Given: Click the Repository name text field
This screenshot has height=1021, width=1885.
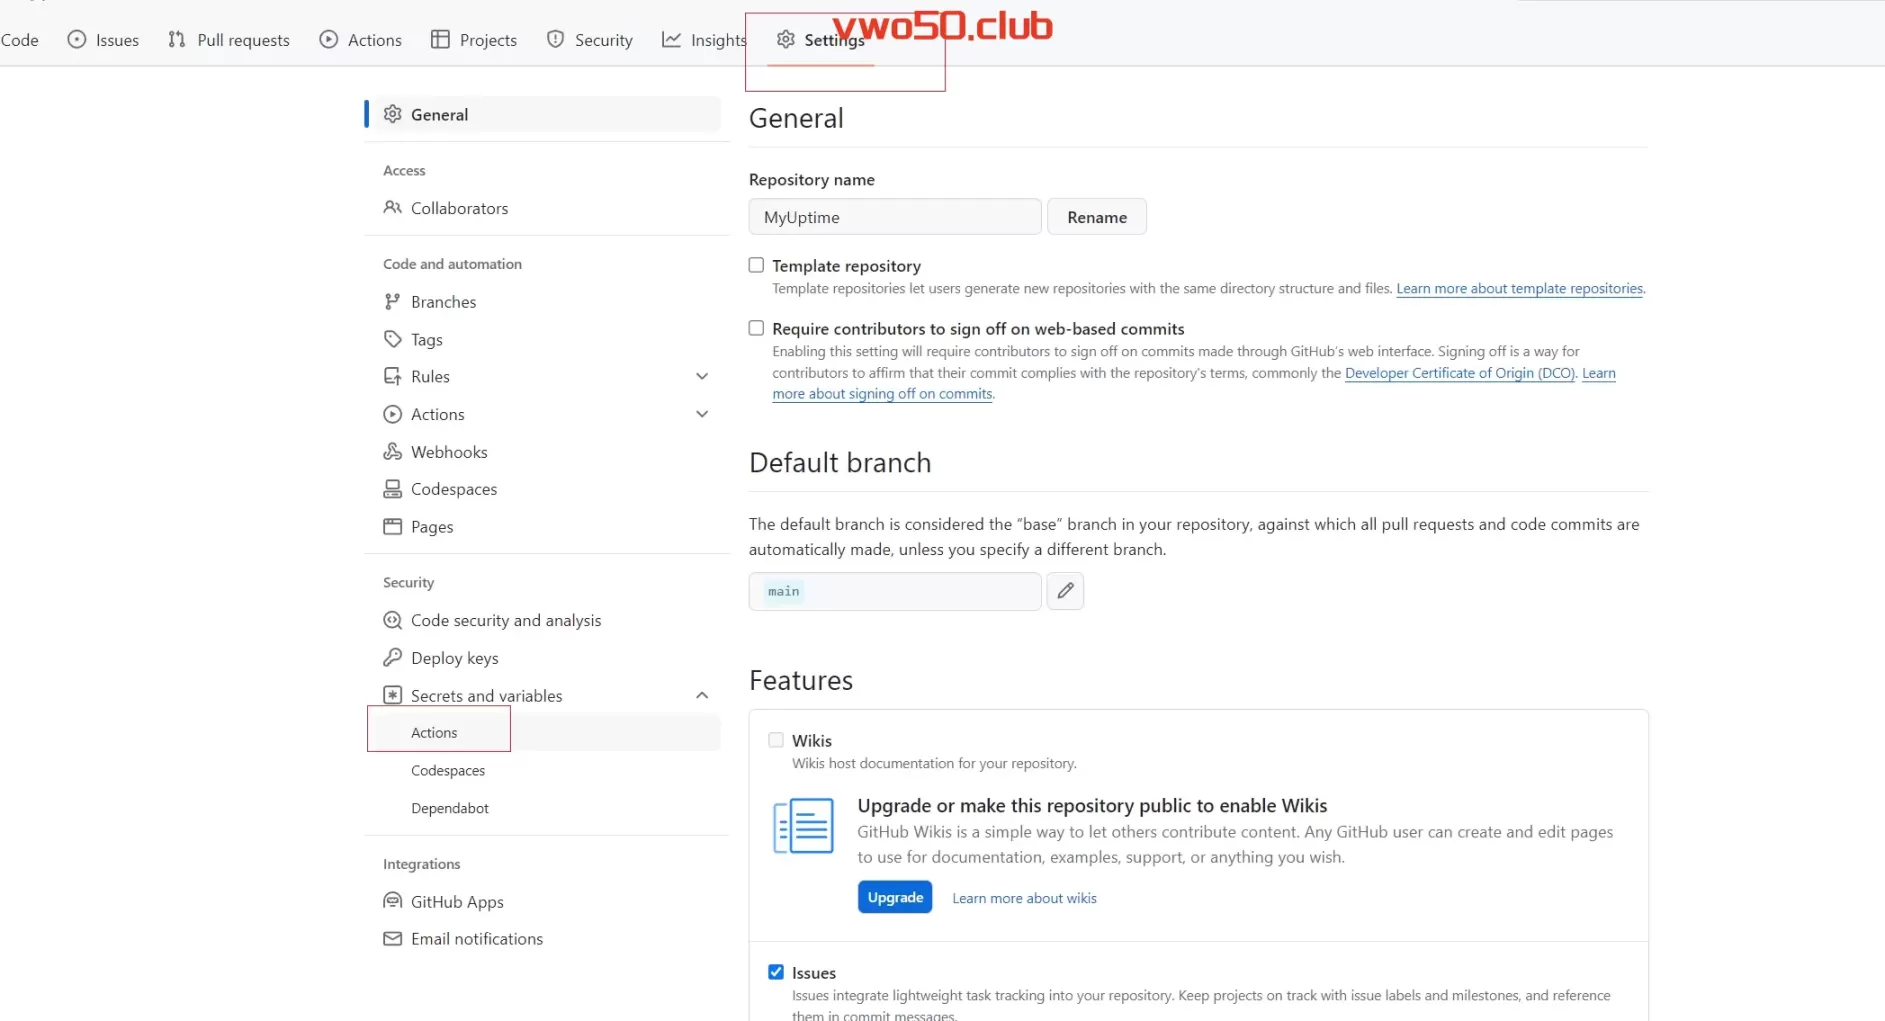Looking at the screenshot, I should click(894, 217).
